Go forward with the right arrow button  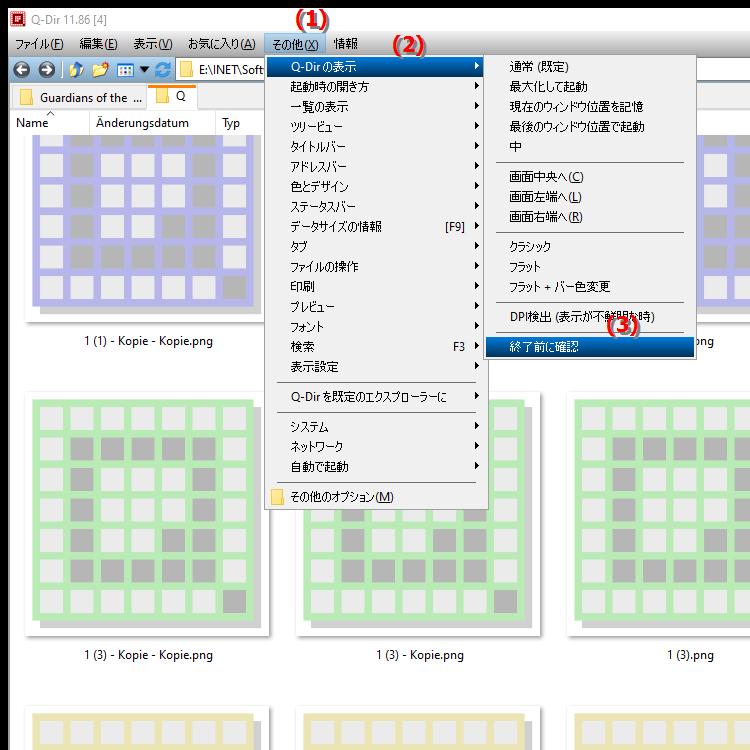pos(46,70)
